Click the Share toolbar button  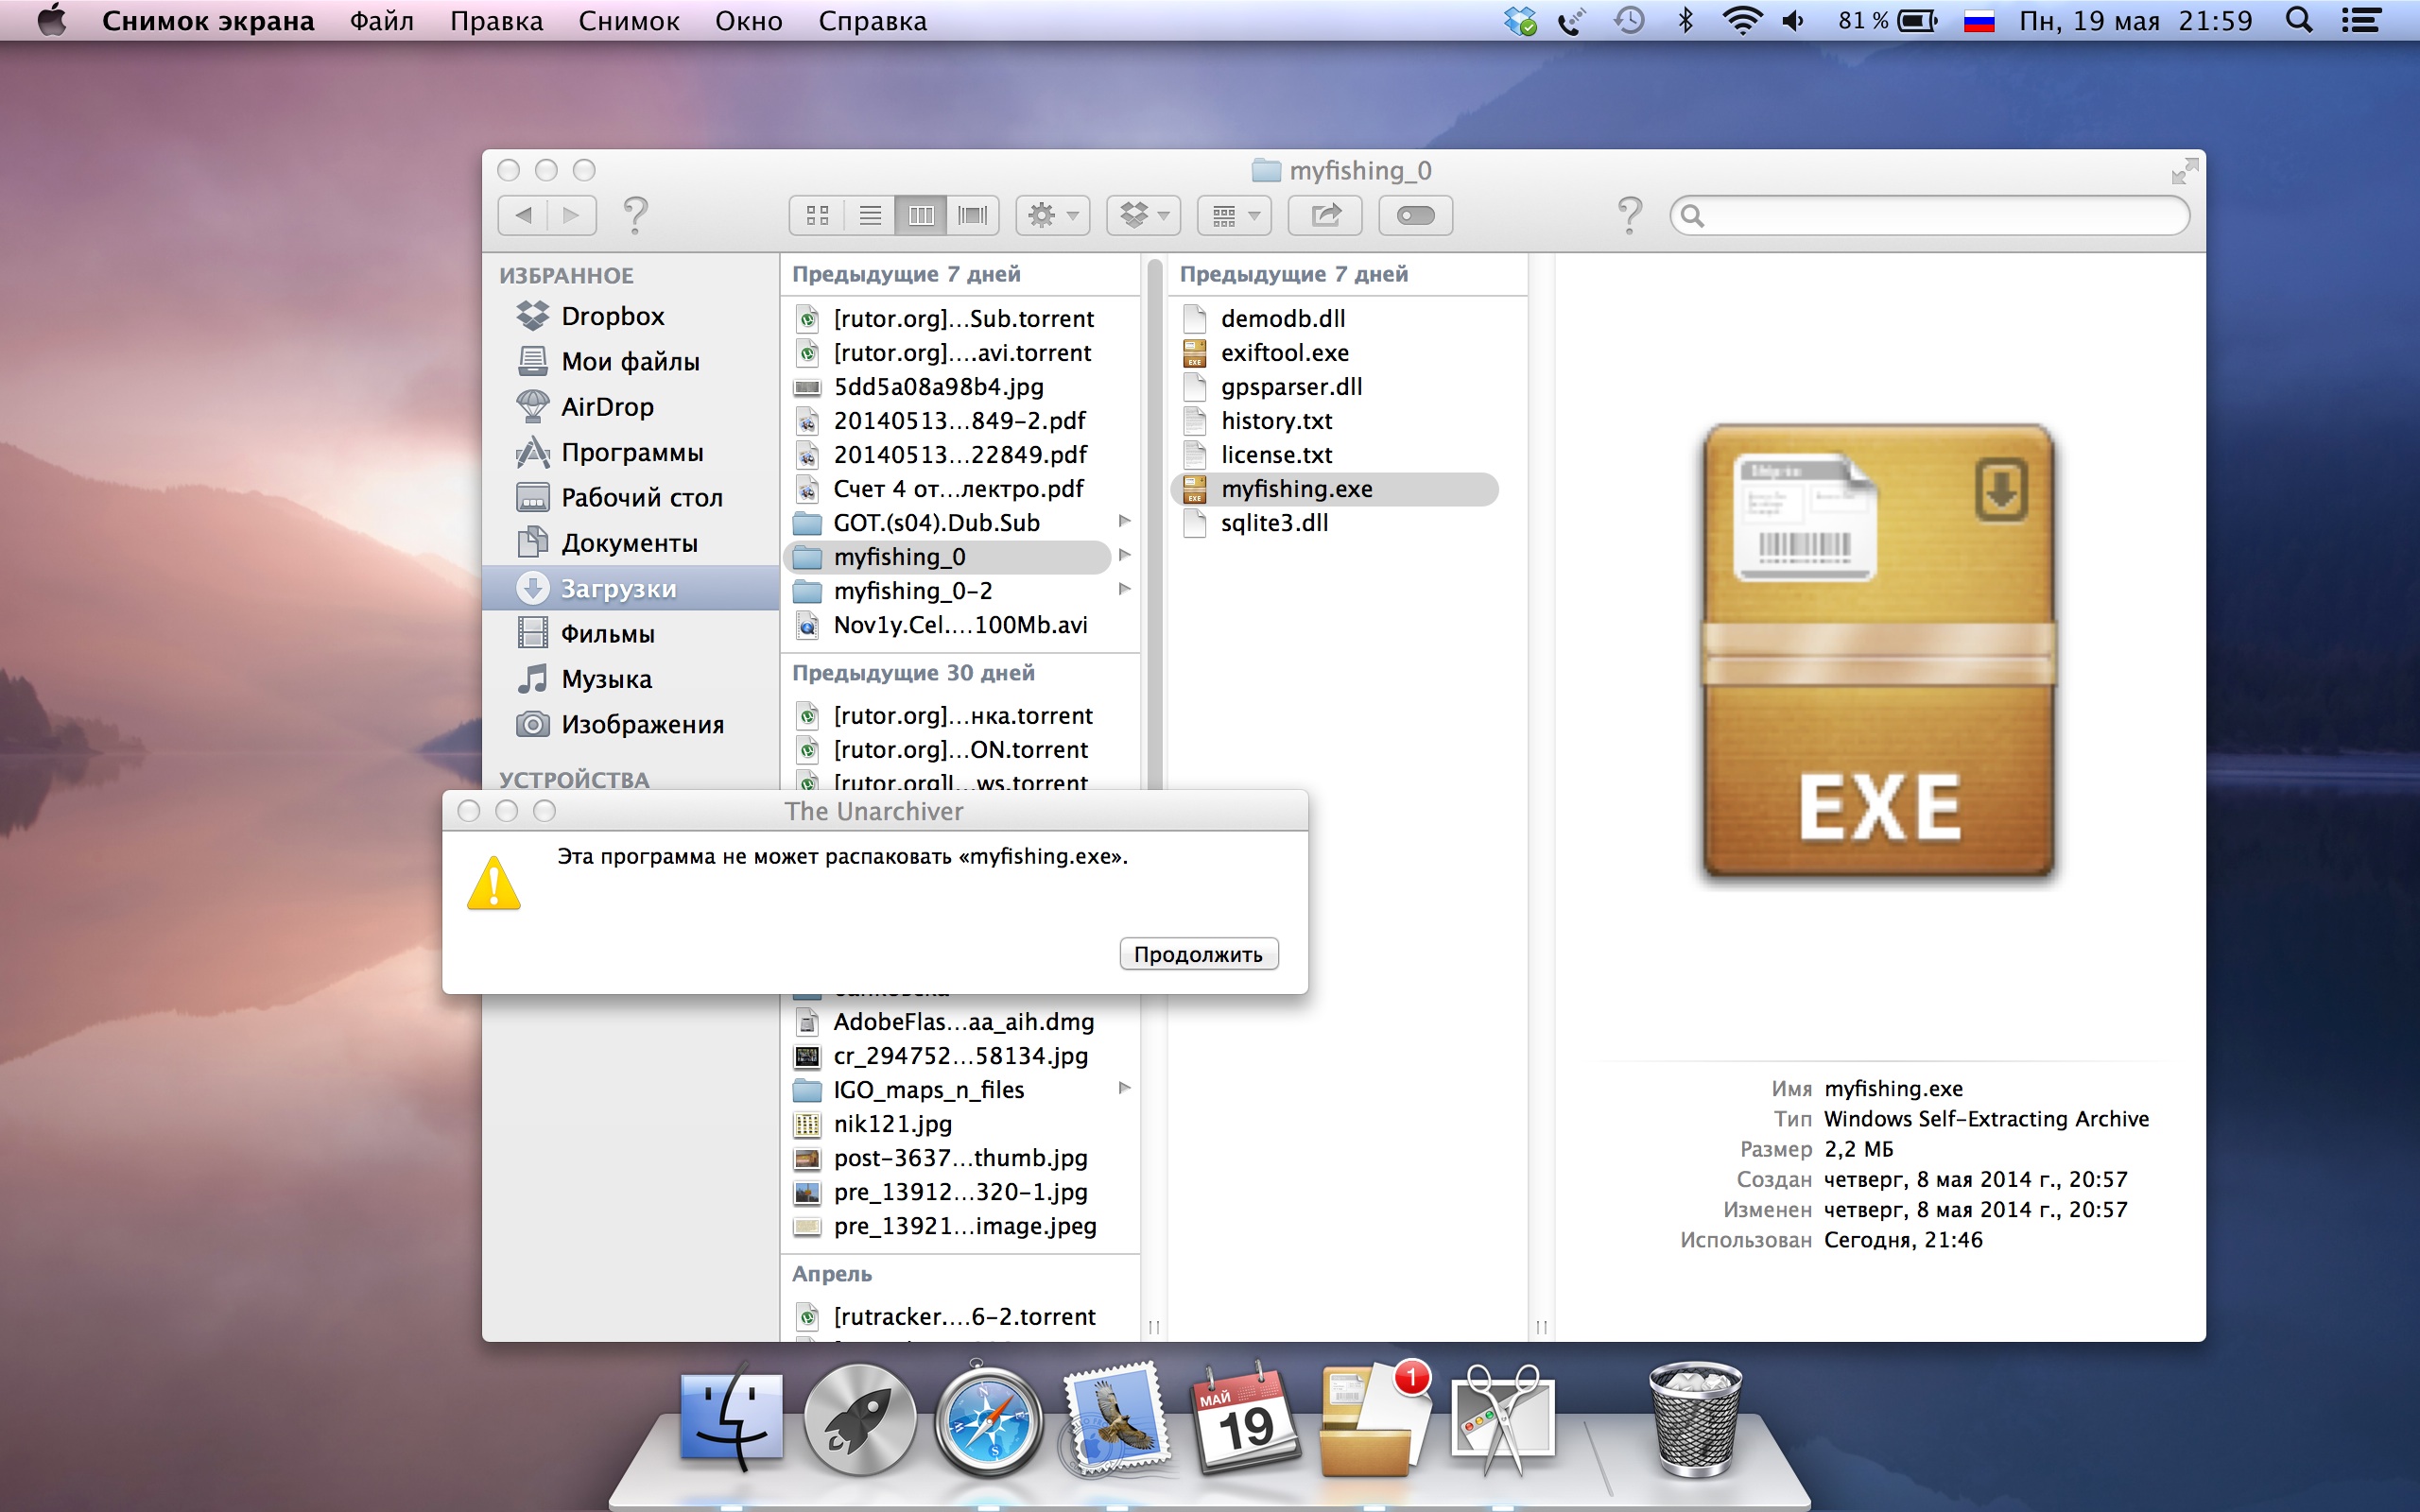pyautogui.click(x=1325, y=215)
